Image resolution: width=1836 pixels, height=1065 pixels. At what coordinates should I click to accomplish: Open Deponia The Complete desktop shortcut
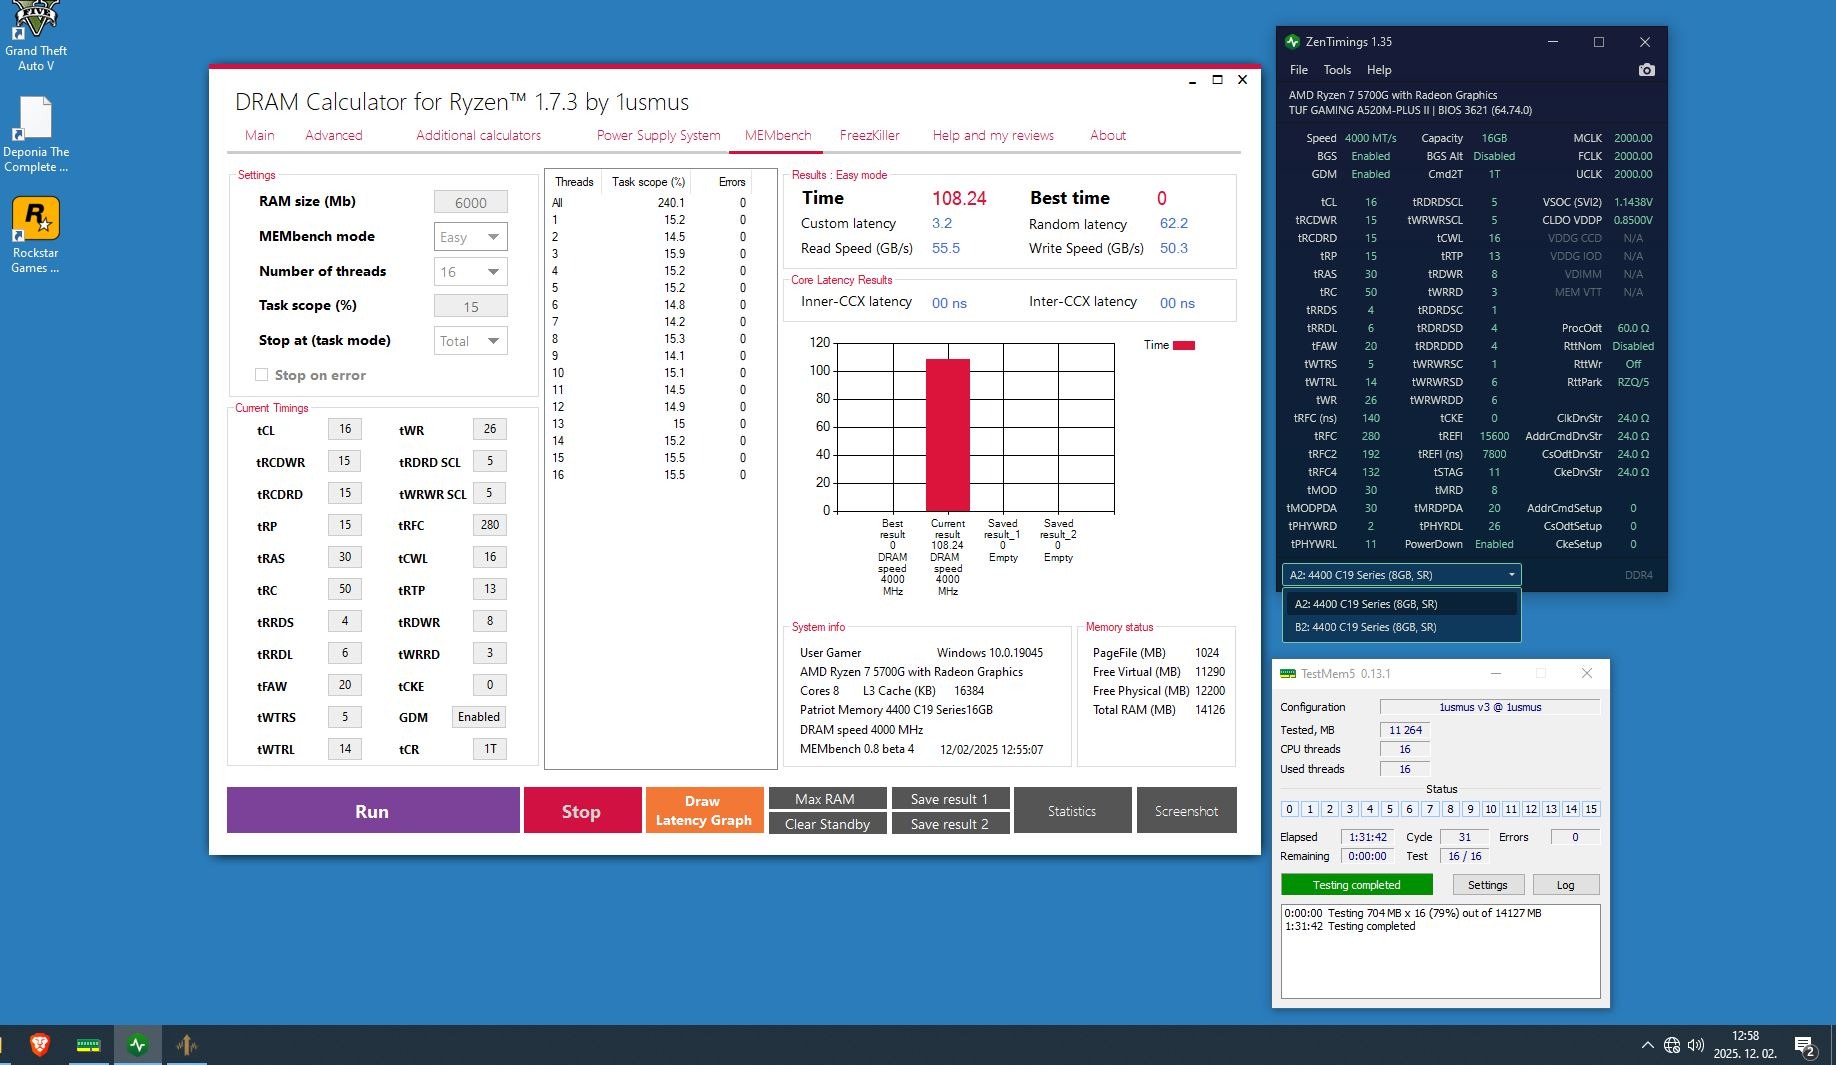(x=36, y=135)
